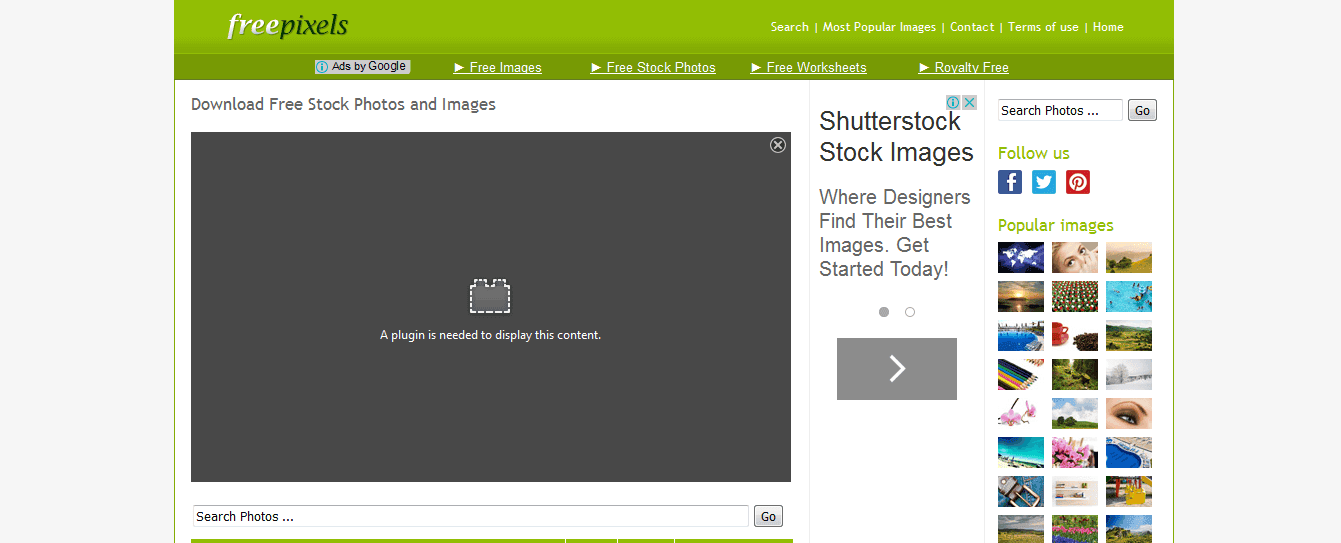
Task: Click the freepixels logo
Action: coord(288,25)
